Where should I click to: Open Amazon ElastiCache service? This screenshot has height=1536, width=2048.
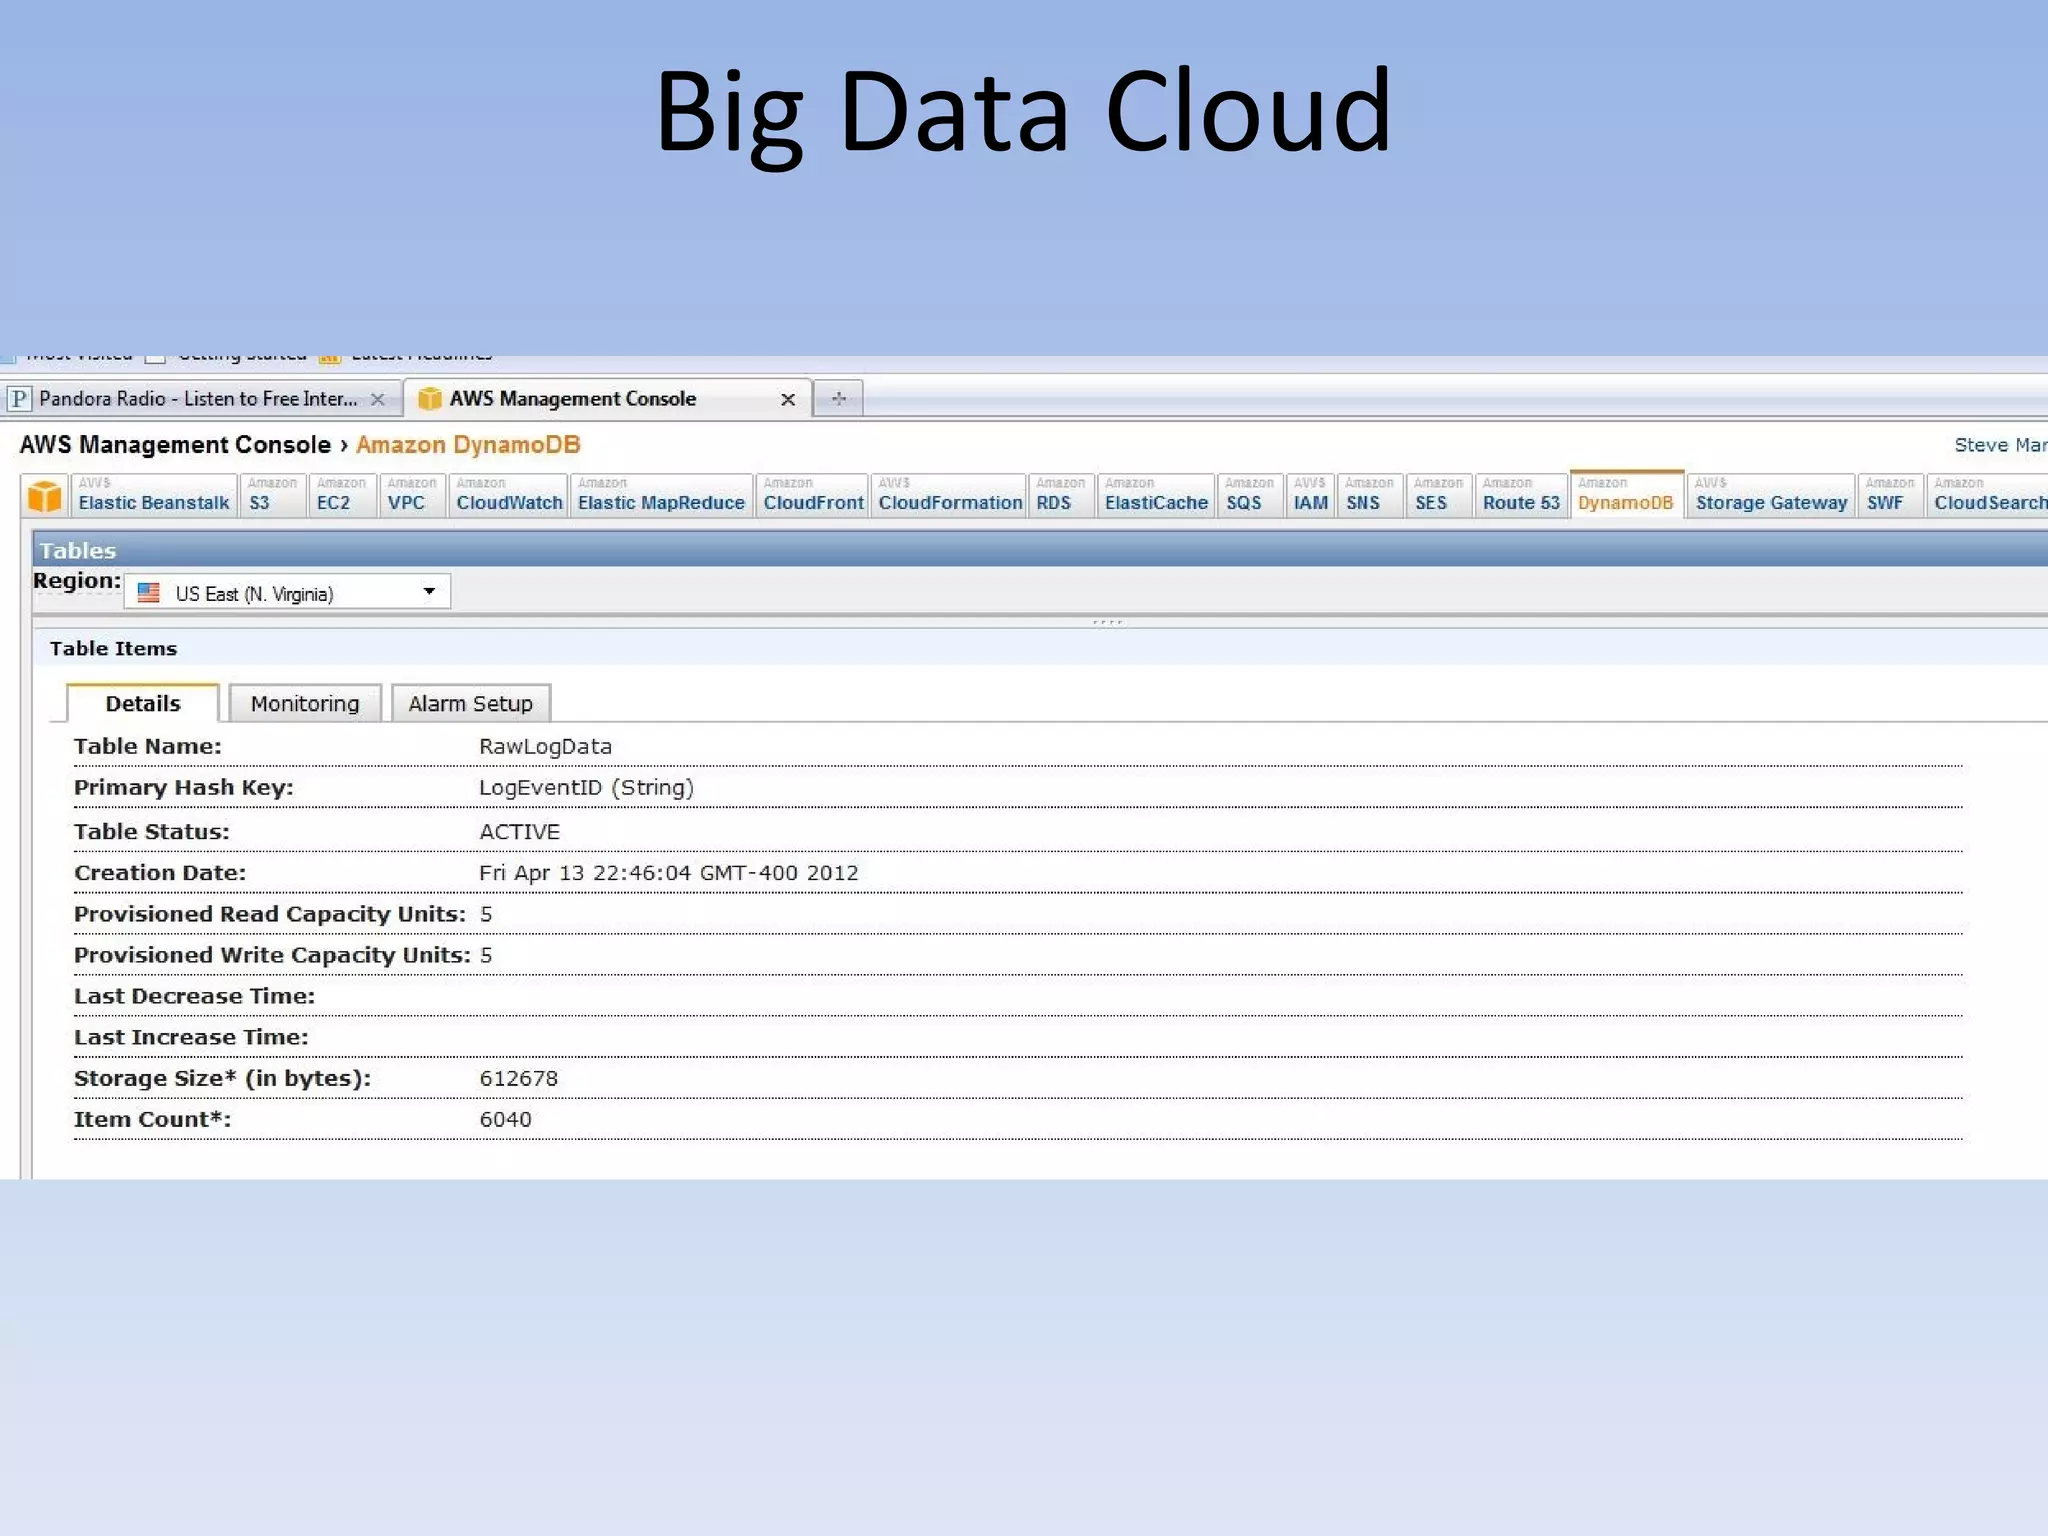tap(1156, 495)
